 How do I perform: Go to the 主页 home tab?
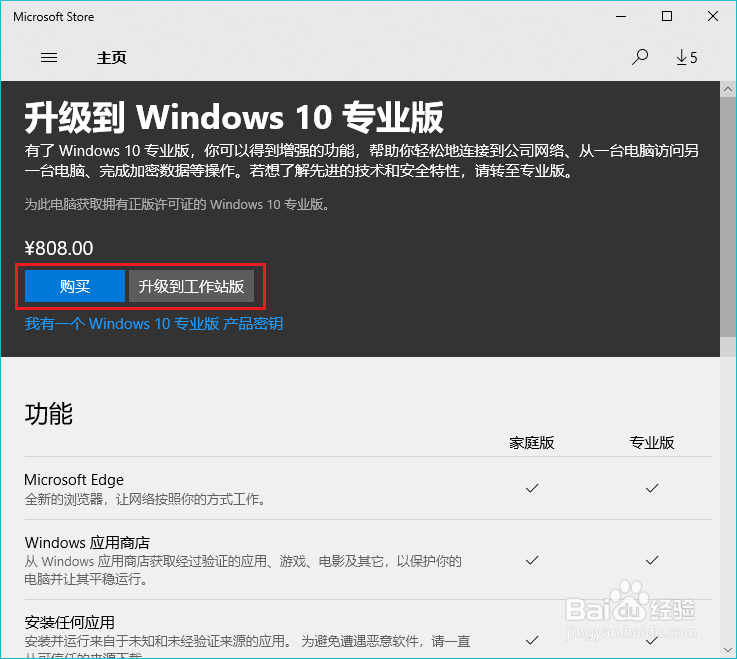[x=111, y=58]
